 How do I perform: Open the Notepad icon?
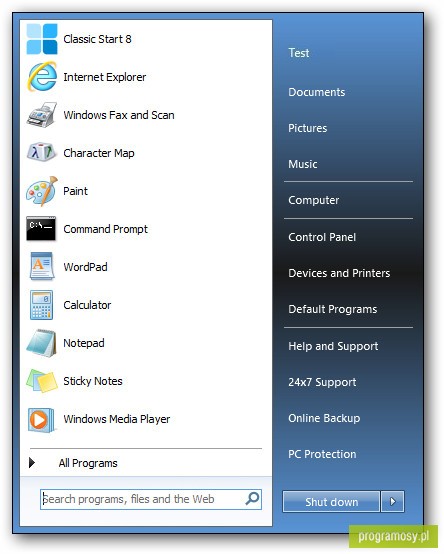[x=41, y=343]
